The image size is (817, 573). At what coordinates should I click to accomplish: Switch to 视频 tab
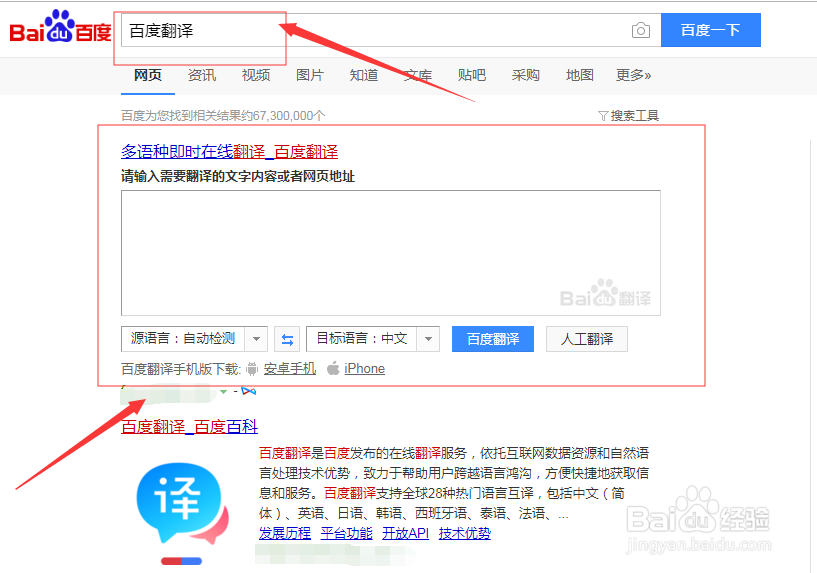click(256, 76)
